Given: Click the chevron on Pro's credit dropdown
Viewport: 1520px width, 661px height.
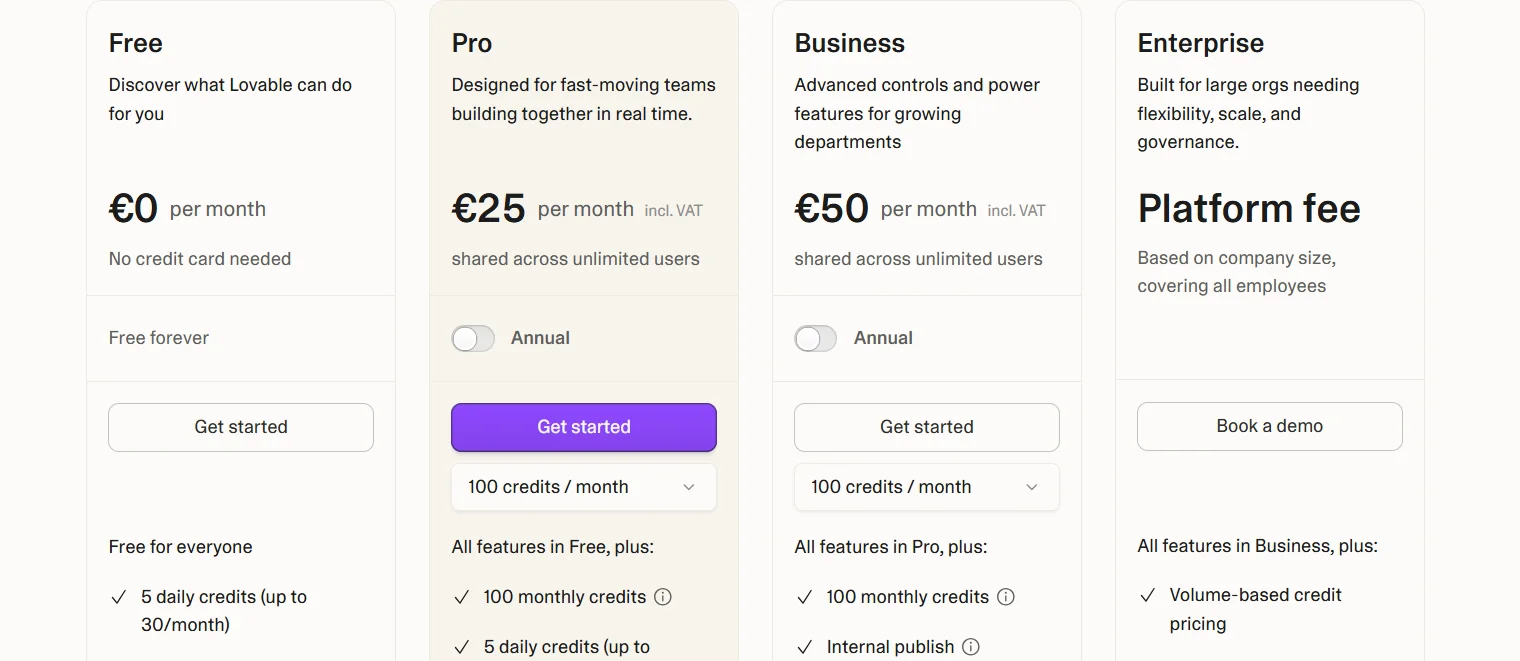Looking at the screenshot, I should tap(688, 487).
